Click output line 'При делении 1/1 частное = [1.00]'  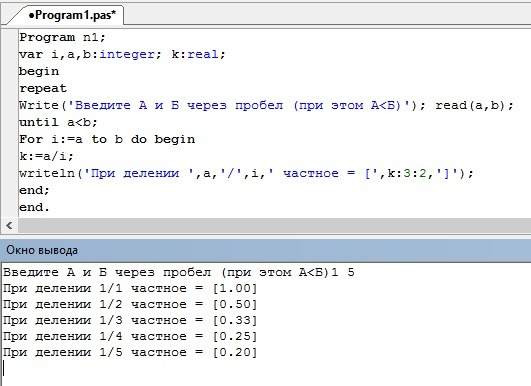pyautogui.click(x=130, y=288)
